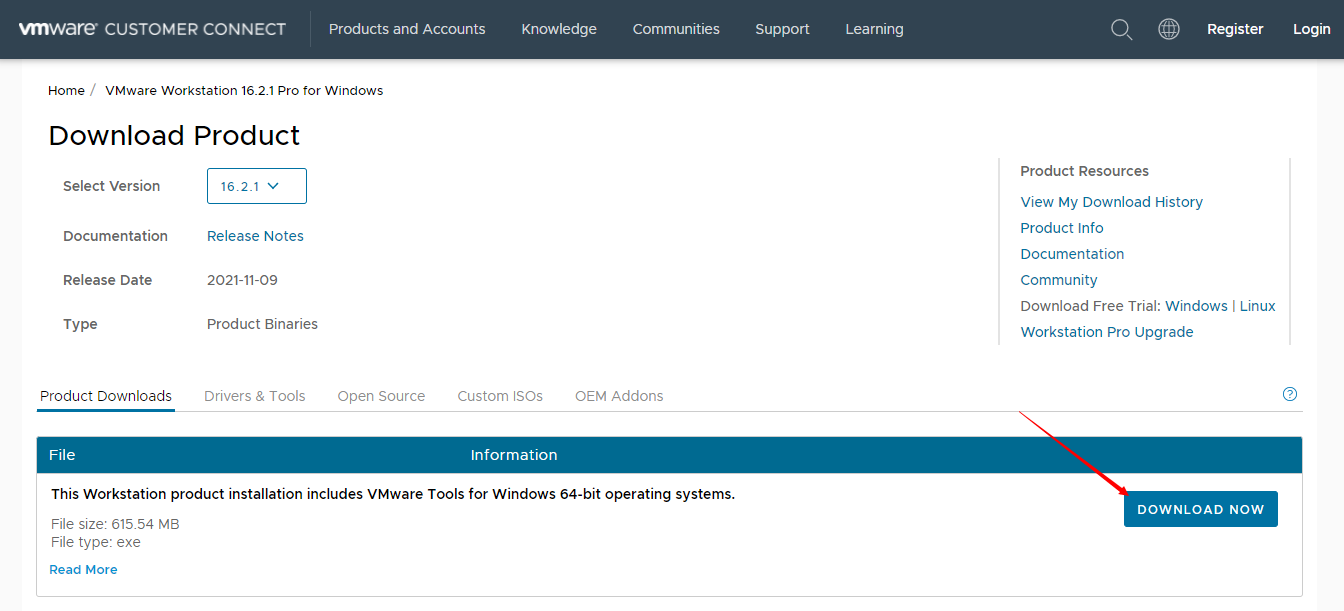Image resolution: width=1344 pixels, height=611 pixels.
Task: Open View My Download History
Action: [x=1111, y=202]
